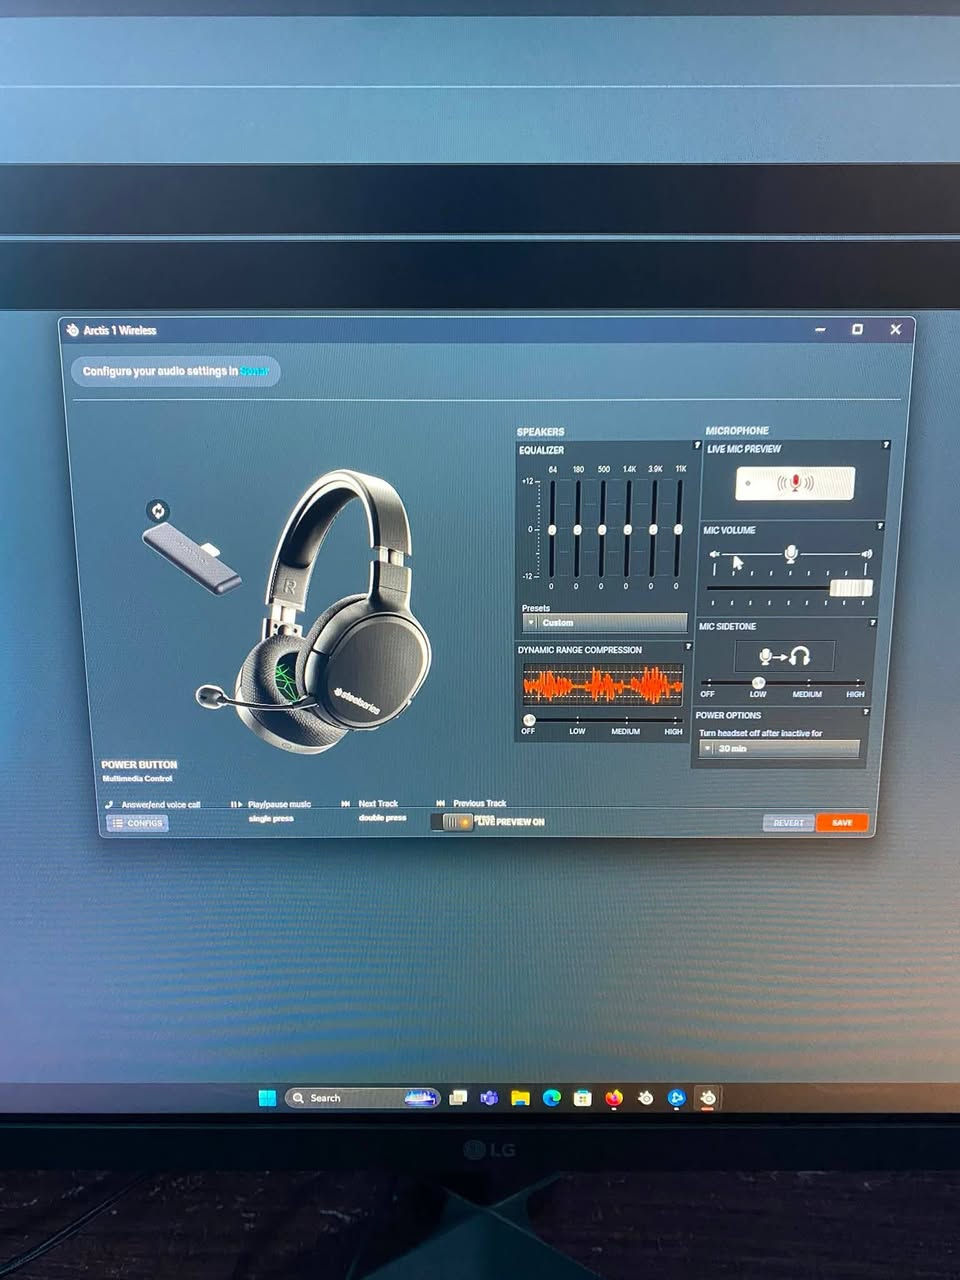Click the Dynamic Range Compression Off handle
This screenshot has height=1280, width=960.
pyautogui.click(x=529, y=720)
